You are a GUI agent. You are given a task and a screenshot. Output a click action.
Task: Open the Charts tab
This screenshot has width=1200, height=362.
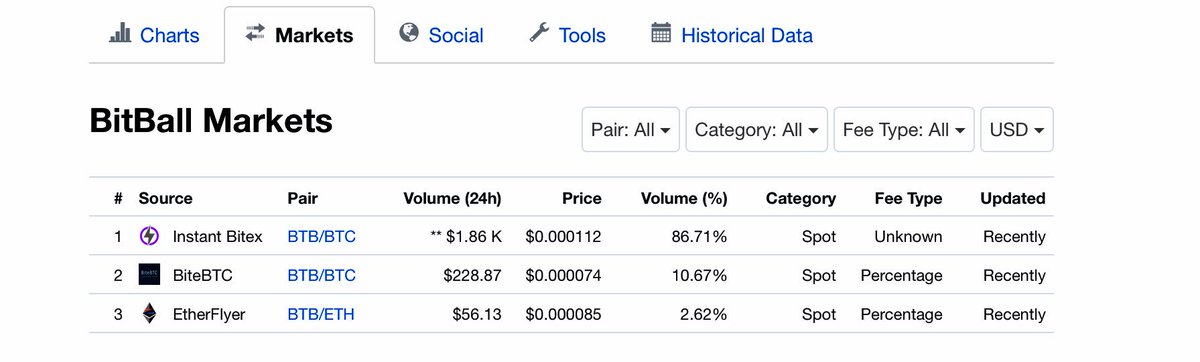click(x=154, y=35)
